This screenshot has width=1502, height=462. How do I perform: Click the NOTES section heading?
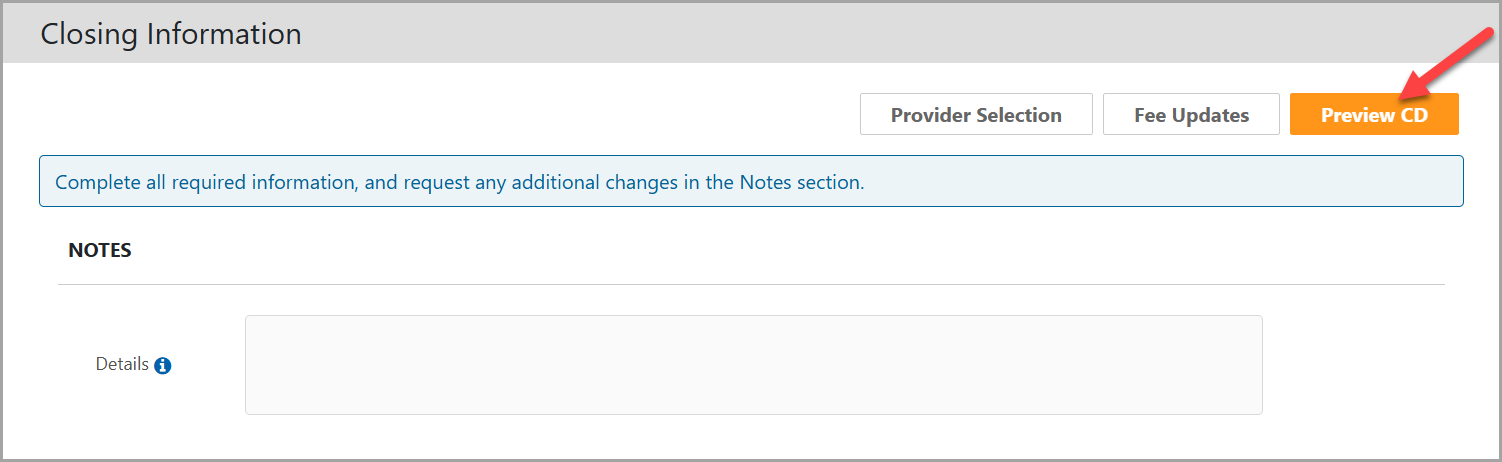(x=100, y=251)
